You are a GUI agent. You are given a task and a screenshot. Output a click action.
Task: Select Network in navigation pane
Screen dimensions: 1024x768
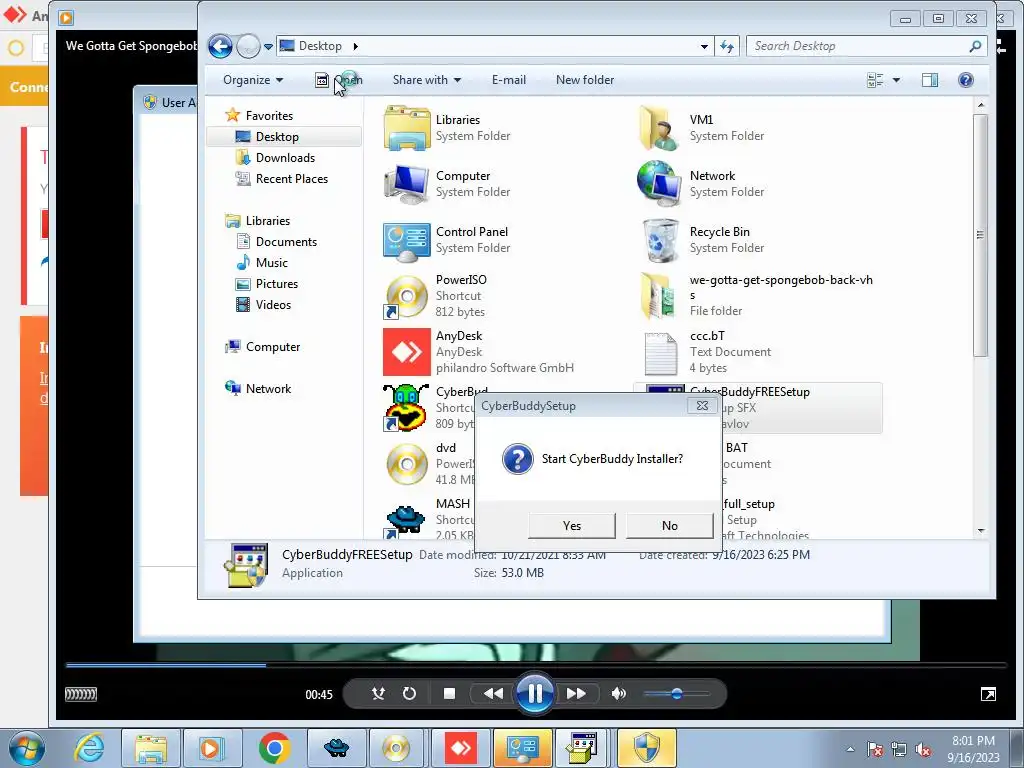point(268,389)
